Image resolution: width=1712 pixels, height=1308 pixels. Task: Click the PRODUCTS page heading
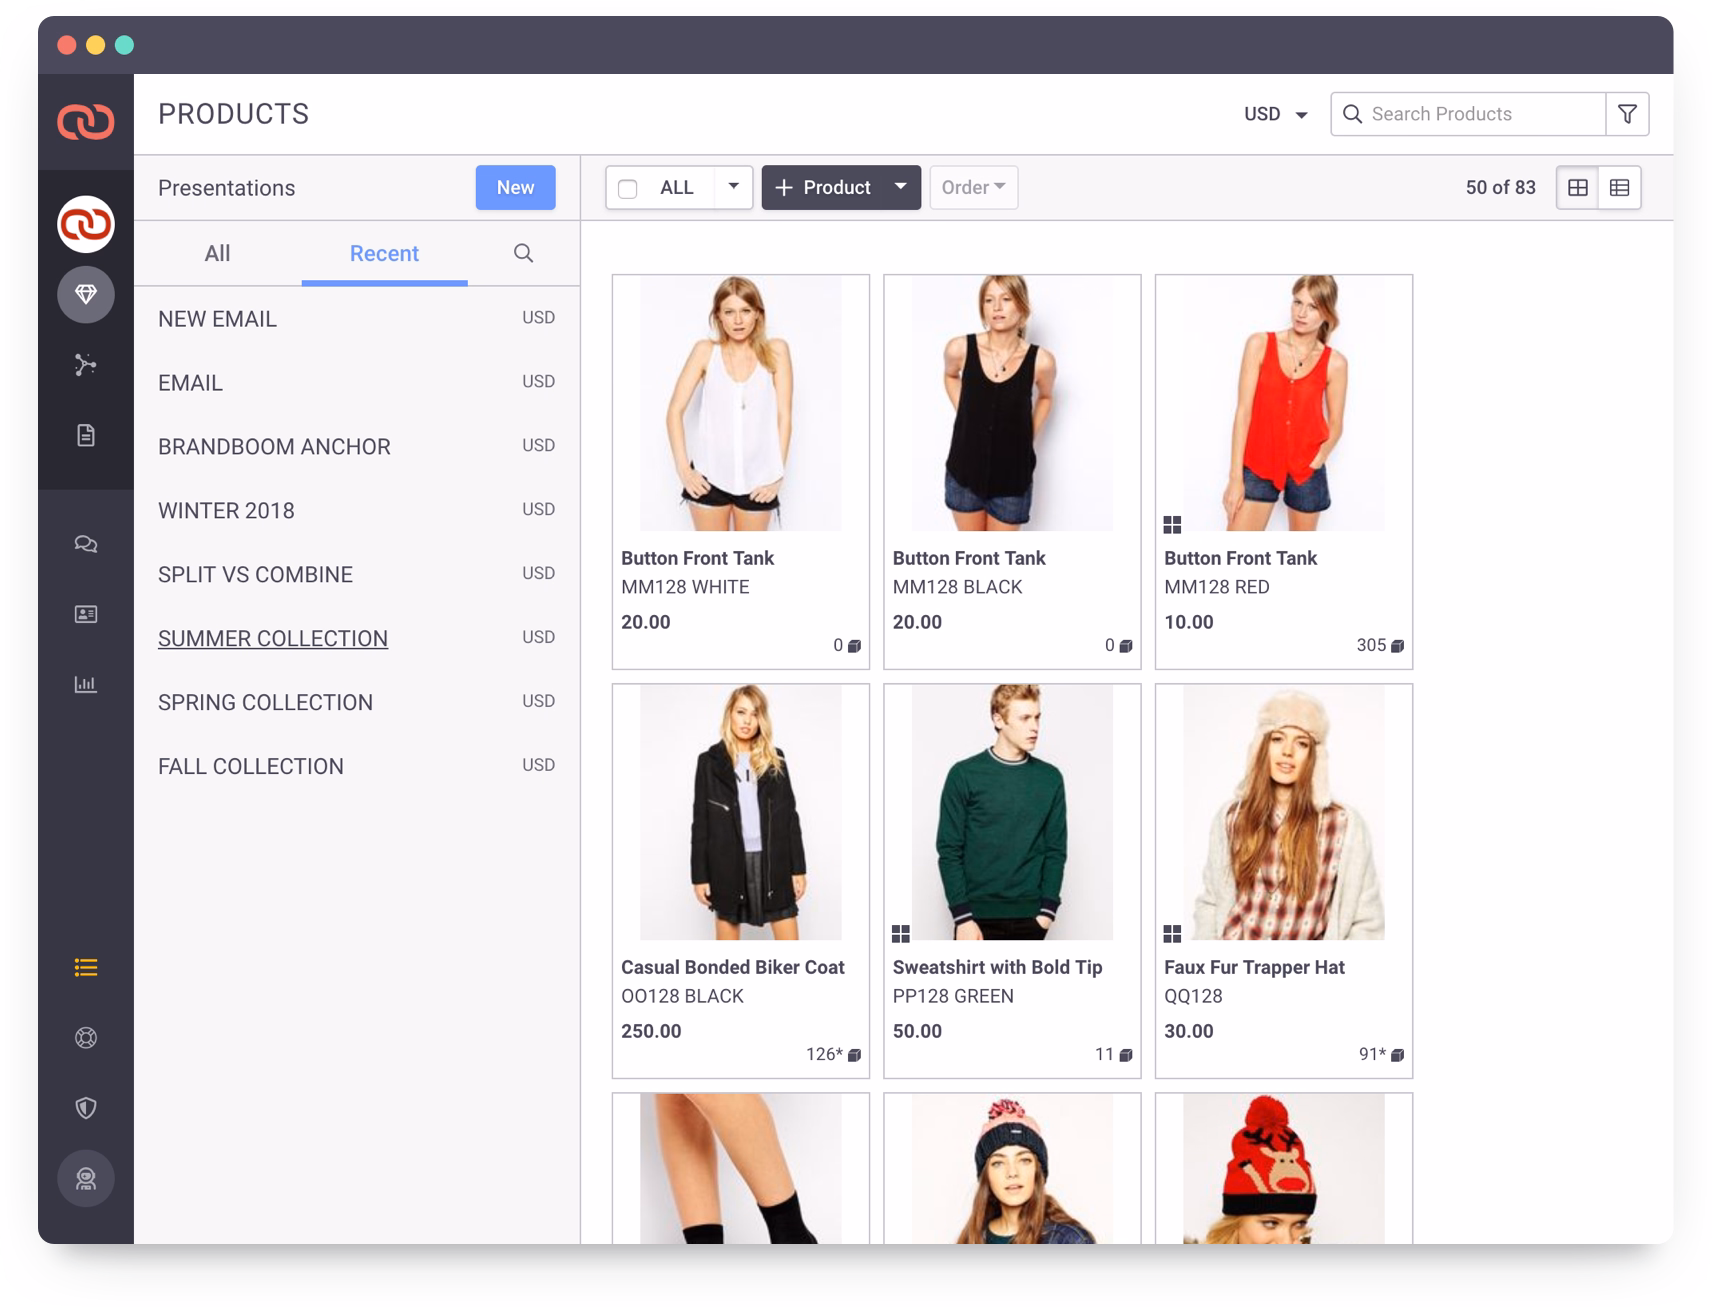(x=234, y=114)
